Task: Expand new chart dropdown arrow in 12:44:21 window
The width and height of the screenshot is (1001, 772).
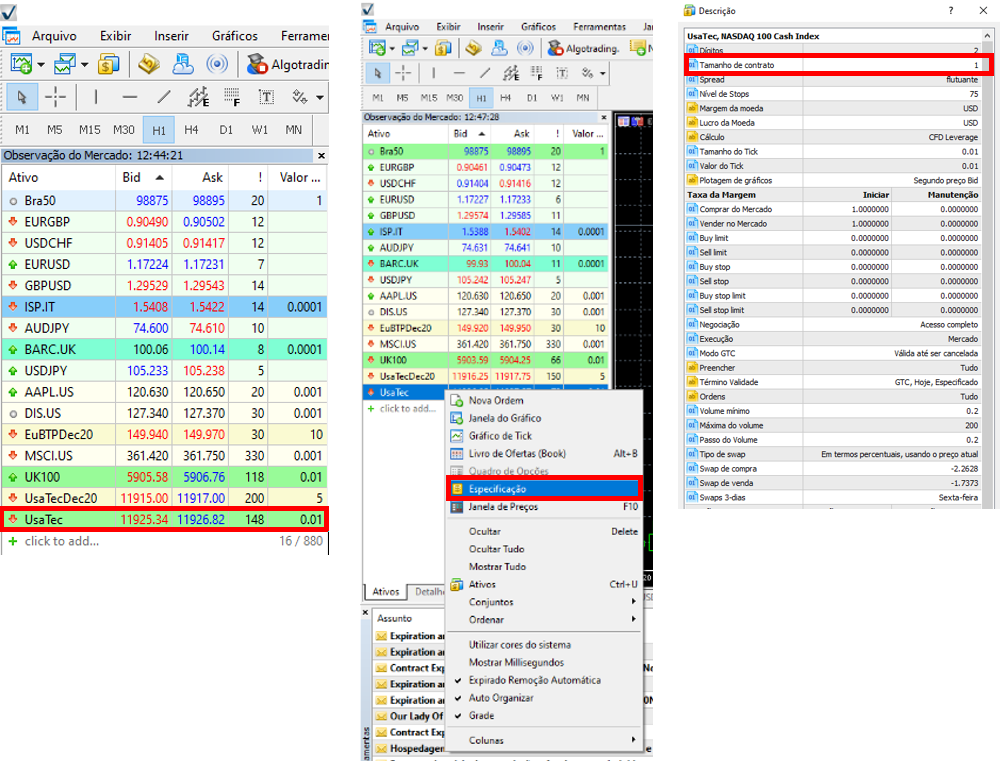Action: coord(41,64)
